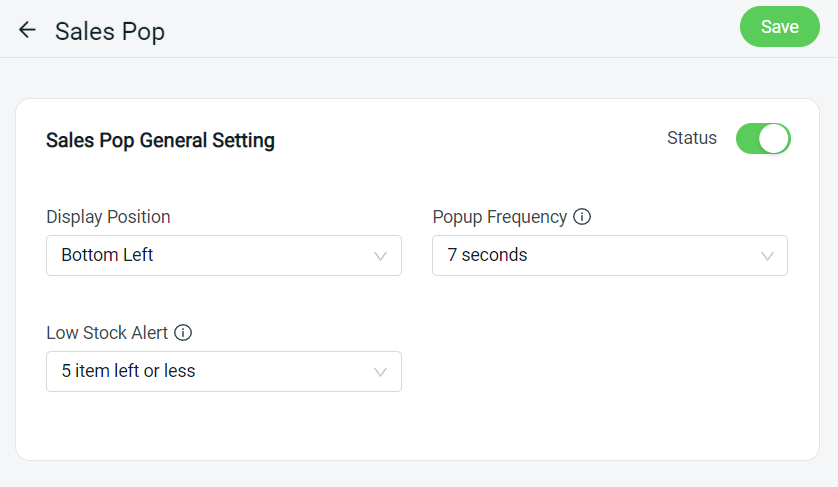This screenshot has height=487, width=838.
Task: Select the Bottom Left value text
Action: tap(107, 255)
